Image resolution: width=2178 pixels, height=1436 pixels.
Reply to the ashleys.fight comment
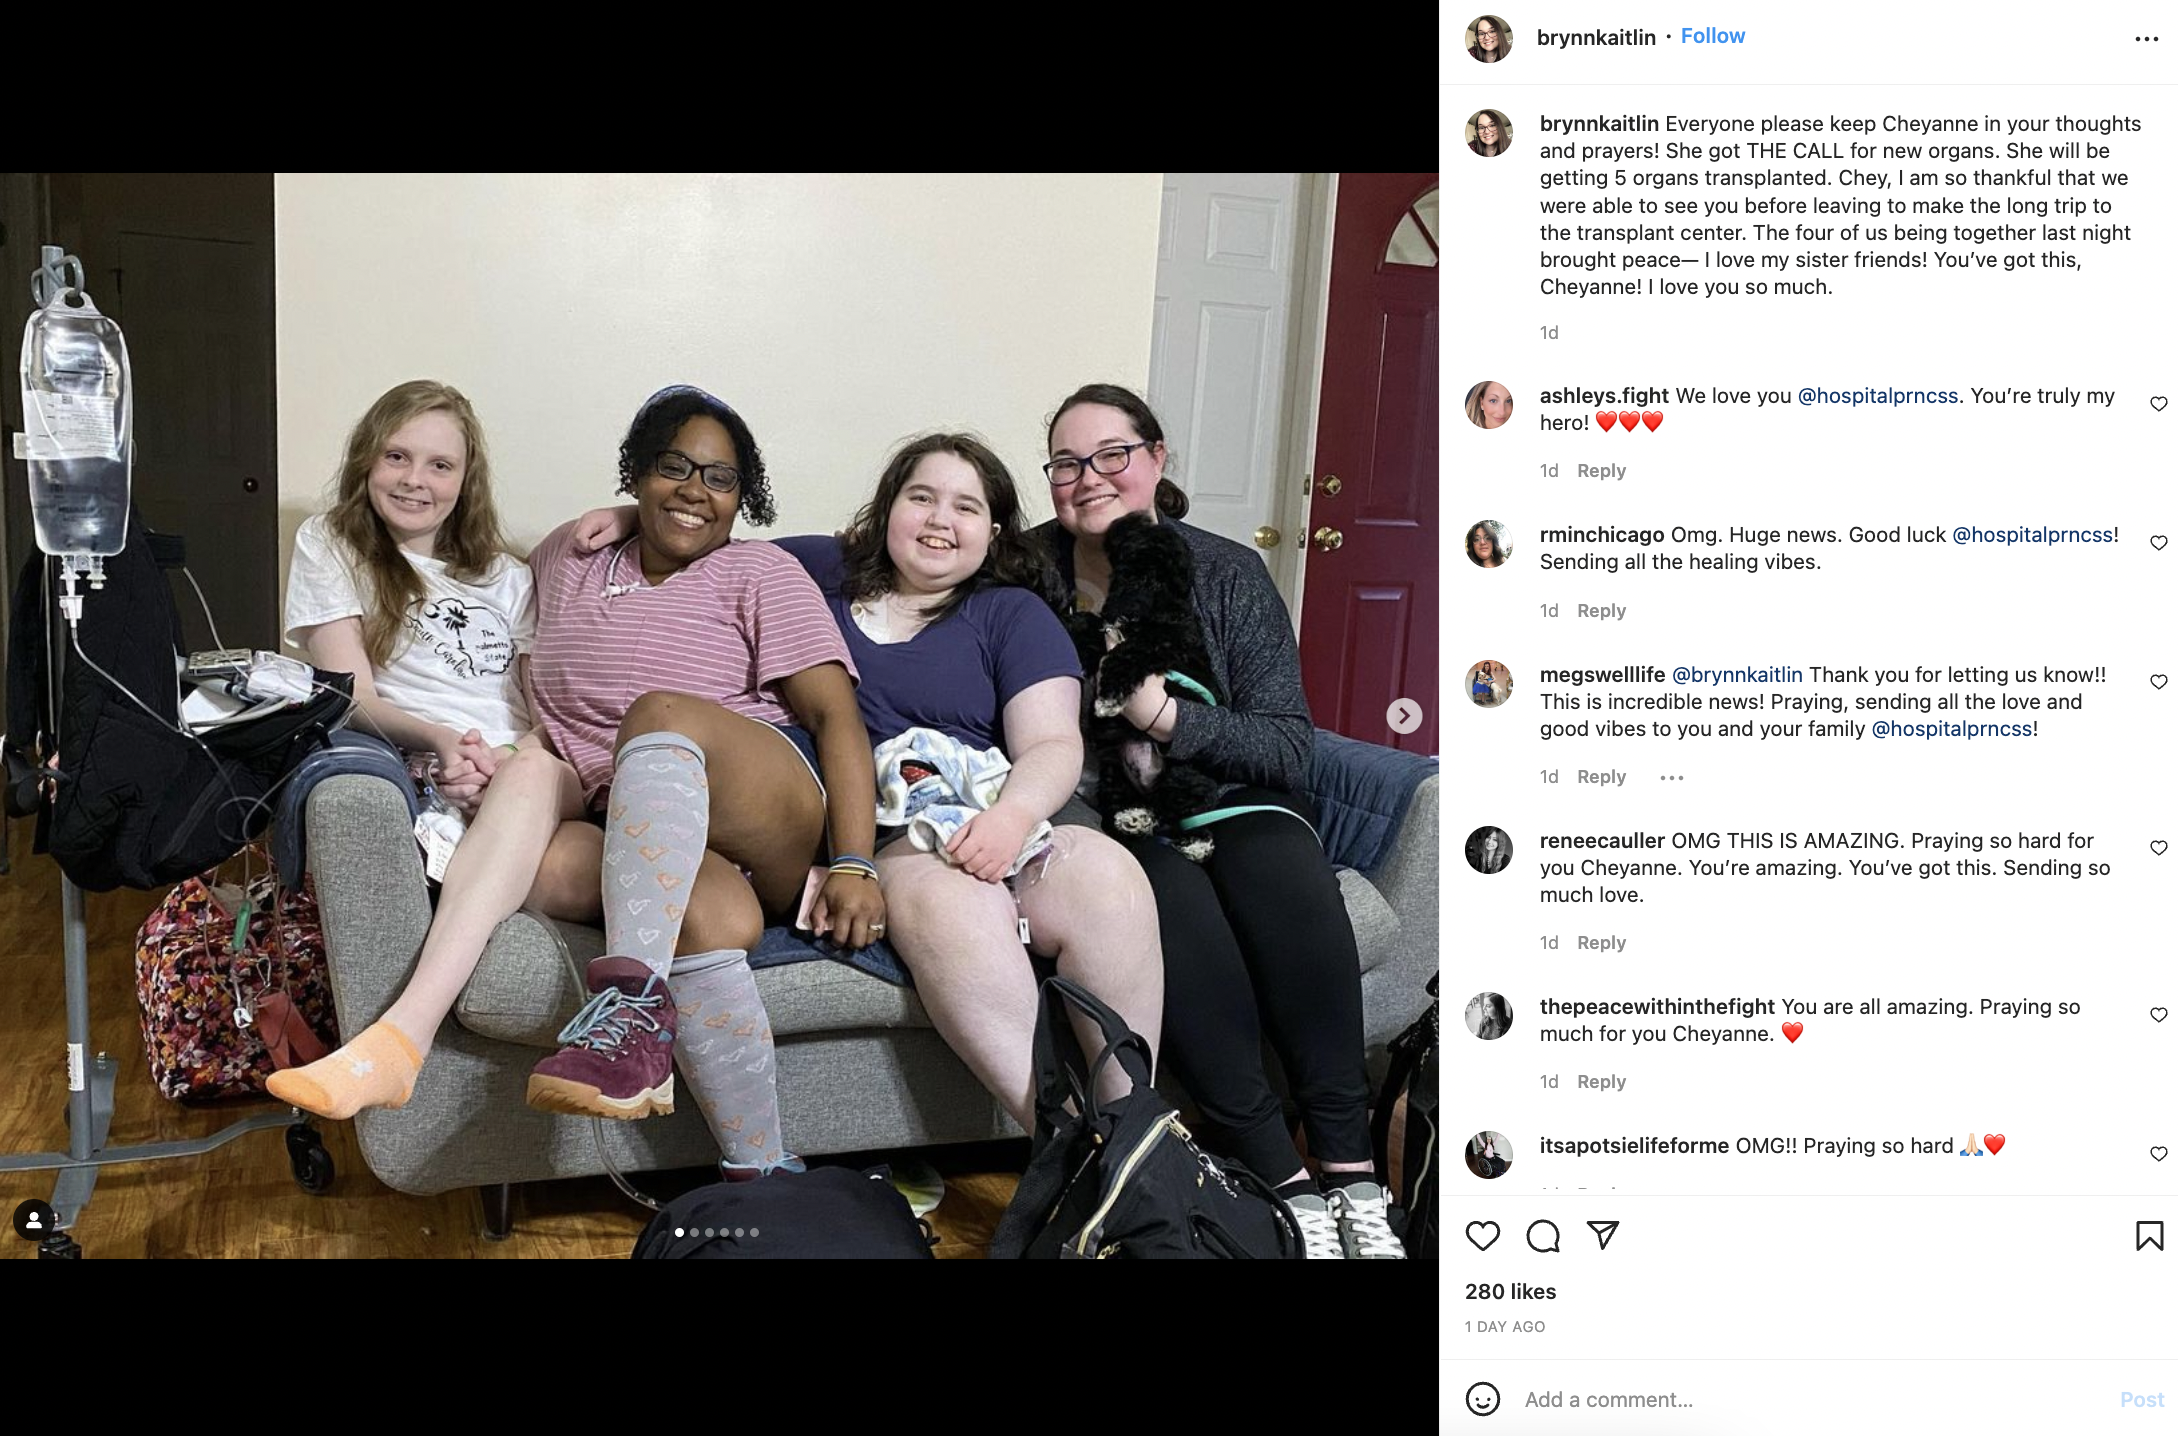tap(1601, 471)
